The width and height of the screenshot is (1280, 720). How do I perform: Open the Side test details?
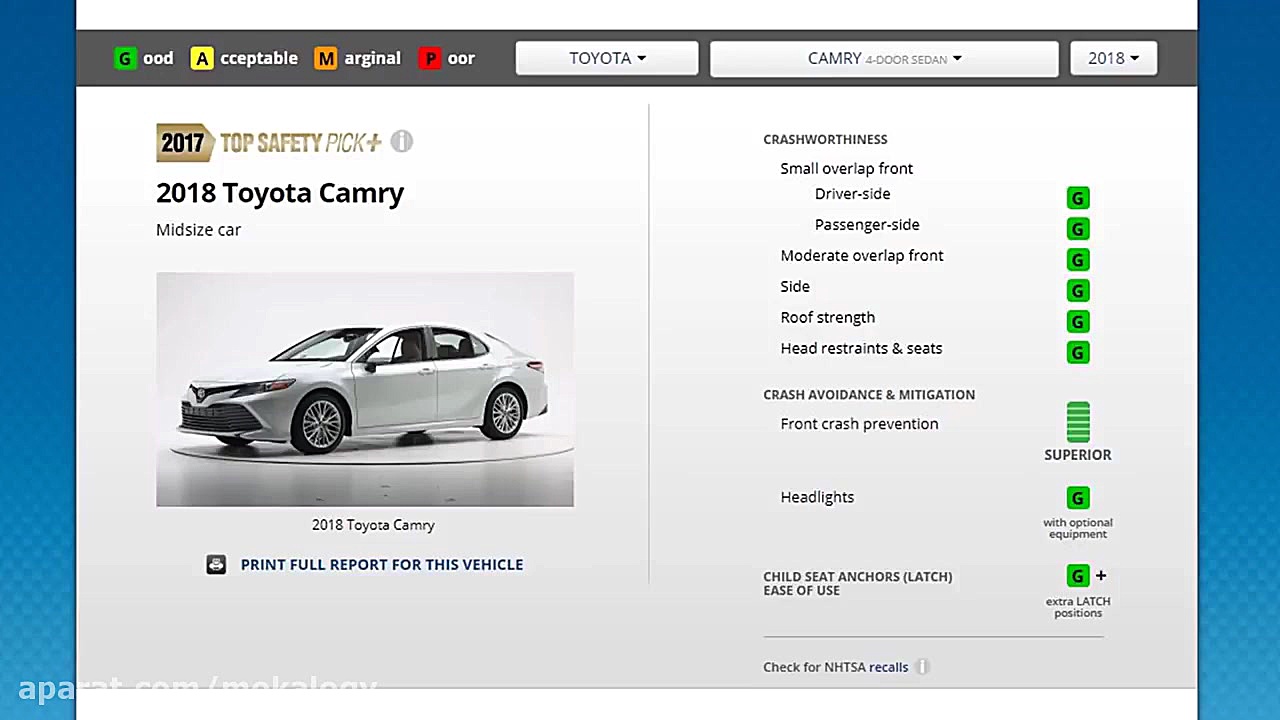click(795, 287)
